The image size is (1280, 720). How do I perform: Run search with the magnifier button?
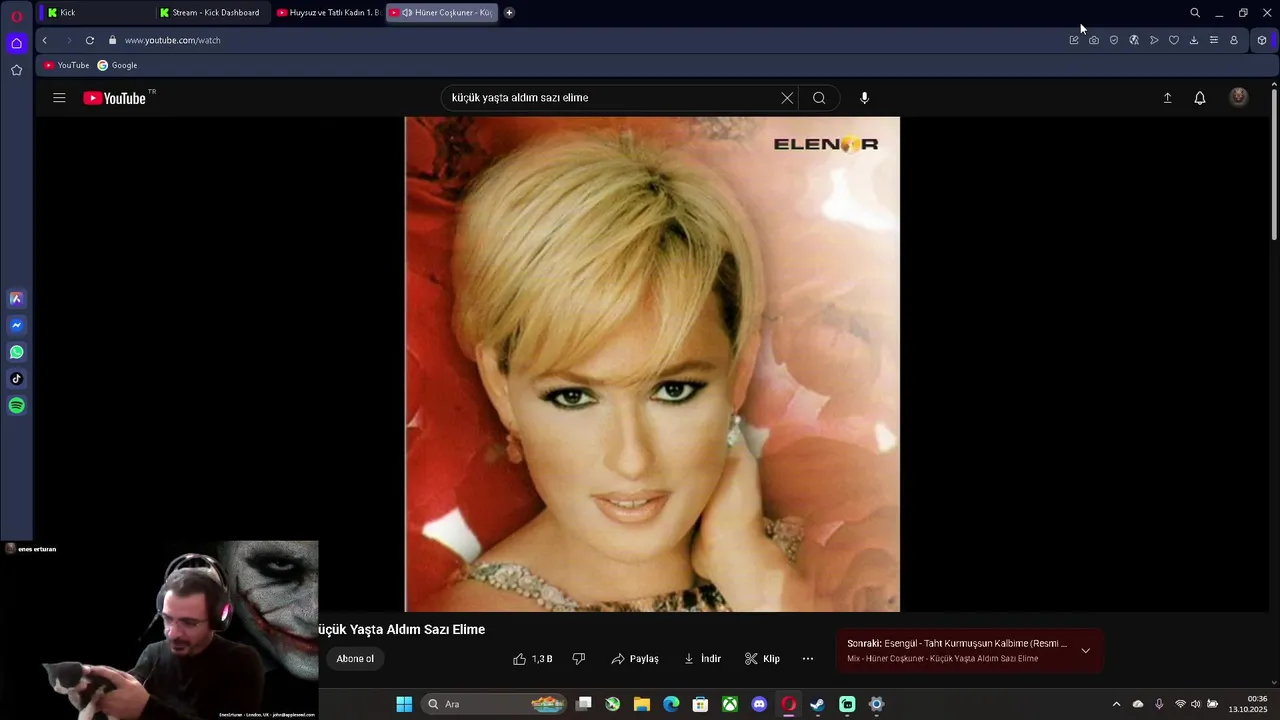[819, 98]
